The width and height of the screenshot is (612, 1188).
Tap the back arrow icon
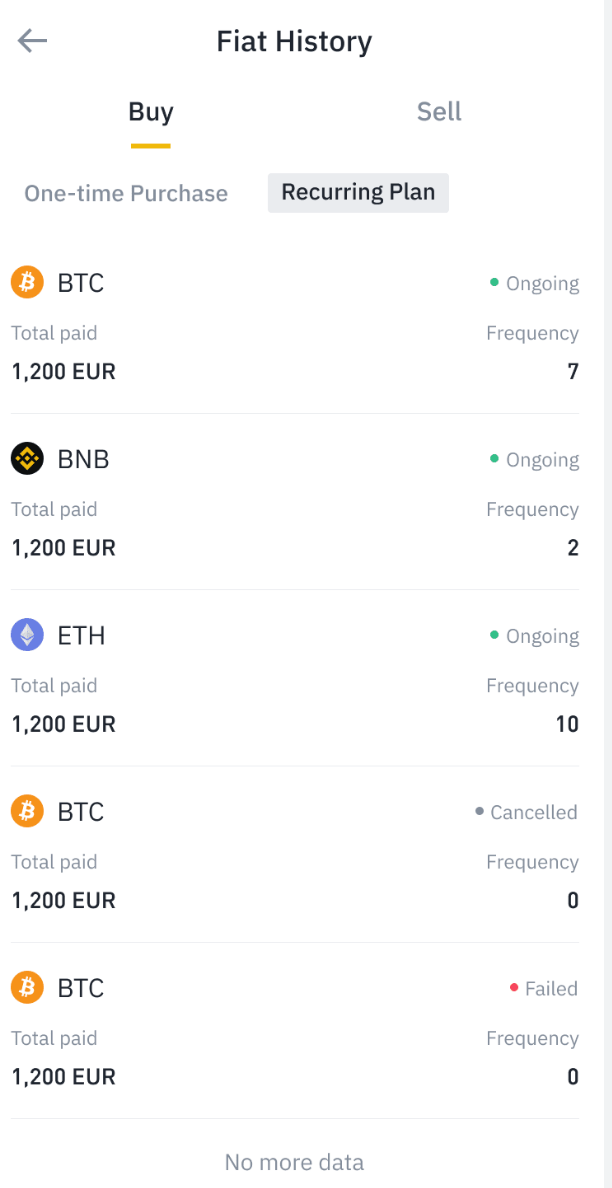[x=32, y=41]
